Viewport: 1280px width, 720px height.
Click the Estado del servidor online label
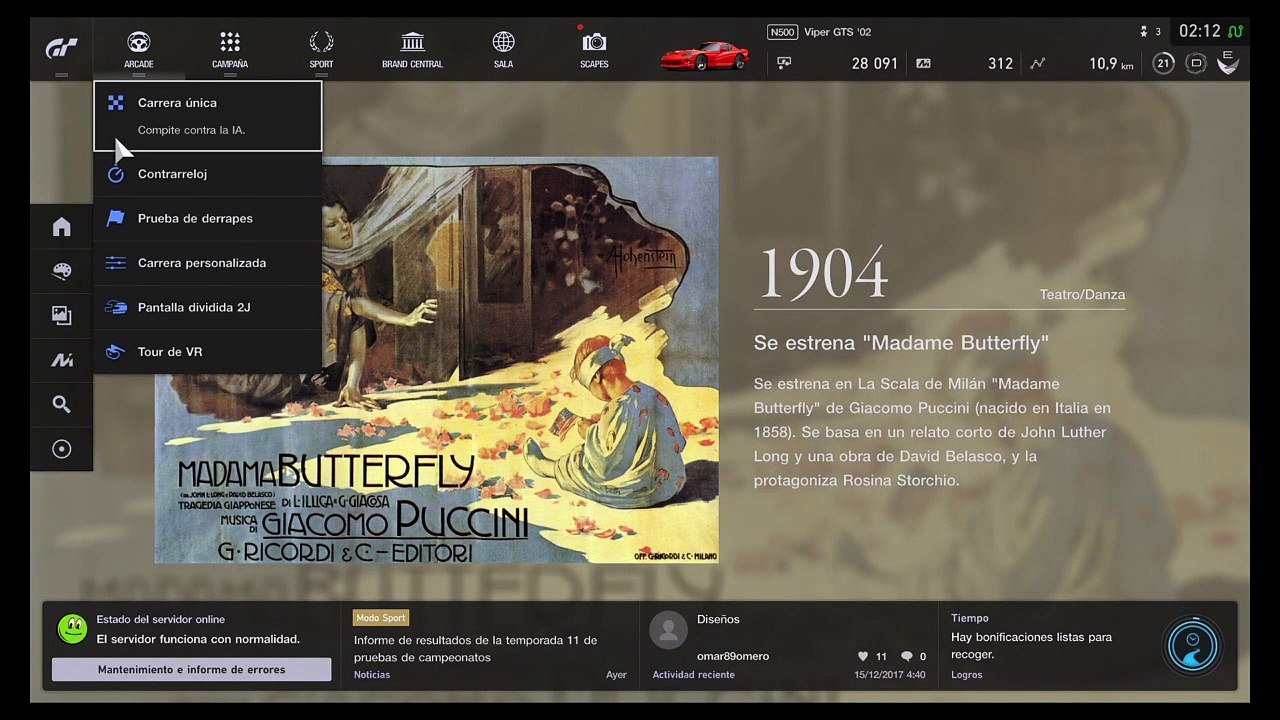161,619
